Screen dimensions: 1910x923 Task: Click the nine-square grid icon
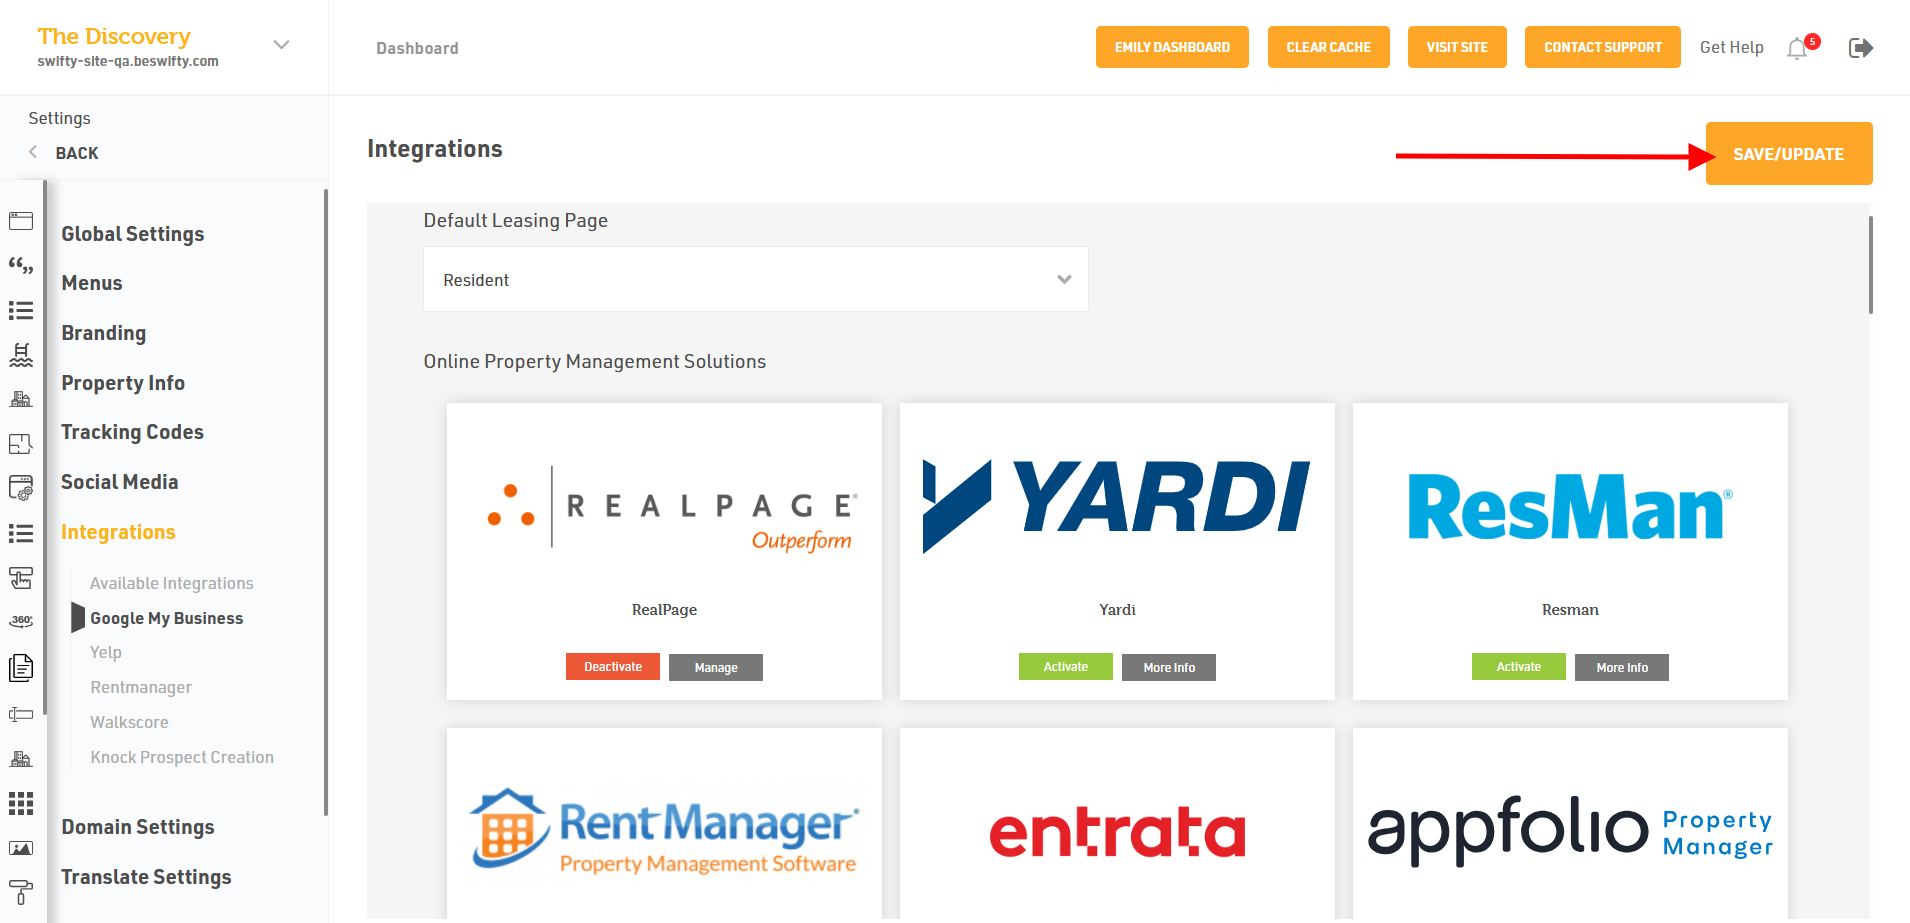click(x=21, y=803)
